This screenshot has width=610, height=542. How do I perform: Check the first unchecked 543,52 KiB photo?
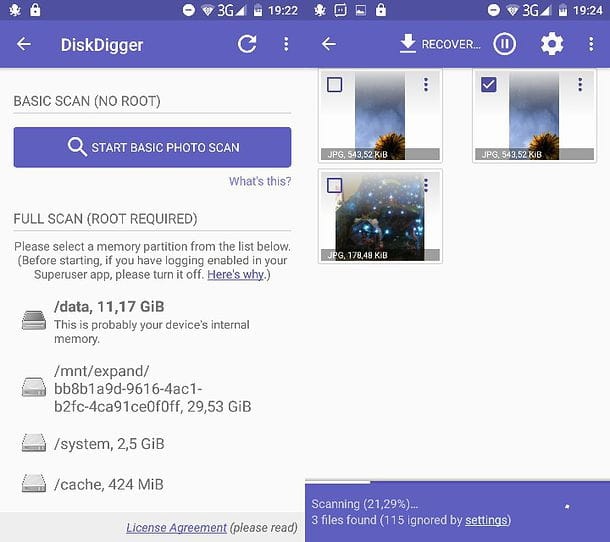coord(335,84)
